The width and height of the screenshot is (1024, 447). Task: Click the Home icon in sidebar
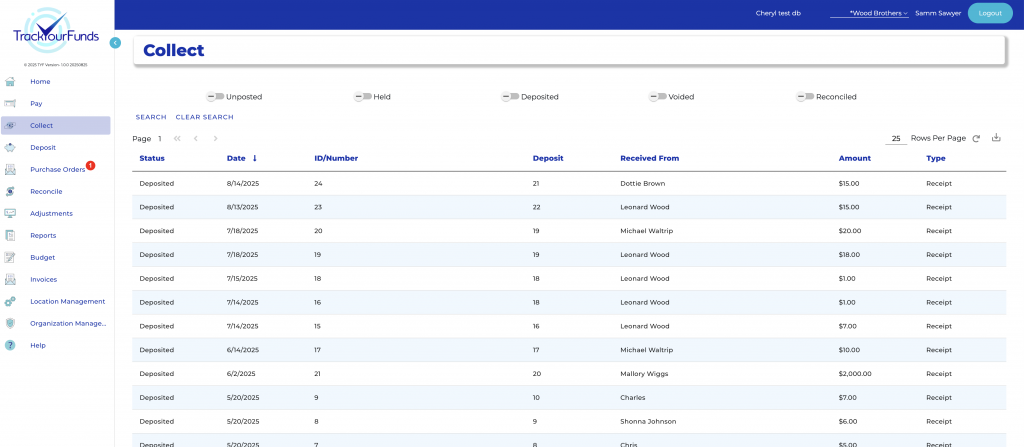(x=10, y=82)
